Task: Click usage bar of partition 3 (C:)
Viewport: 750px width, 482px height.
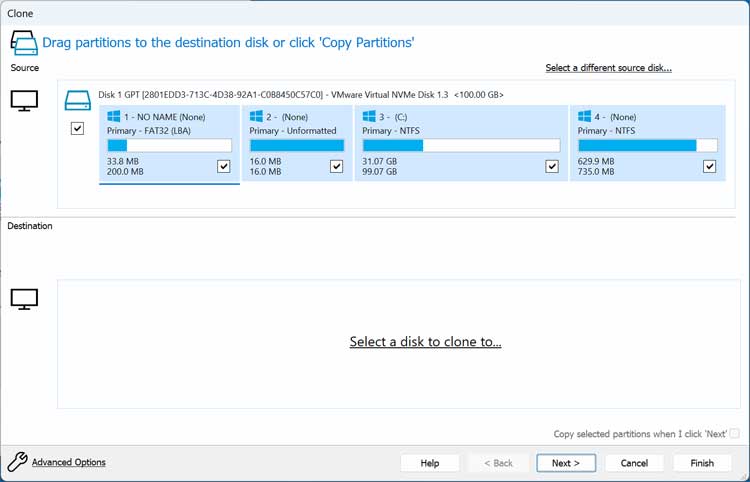Action: (x=461, y=145)
